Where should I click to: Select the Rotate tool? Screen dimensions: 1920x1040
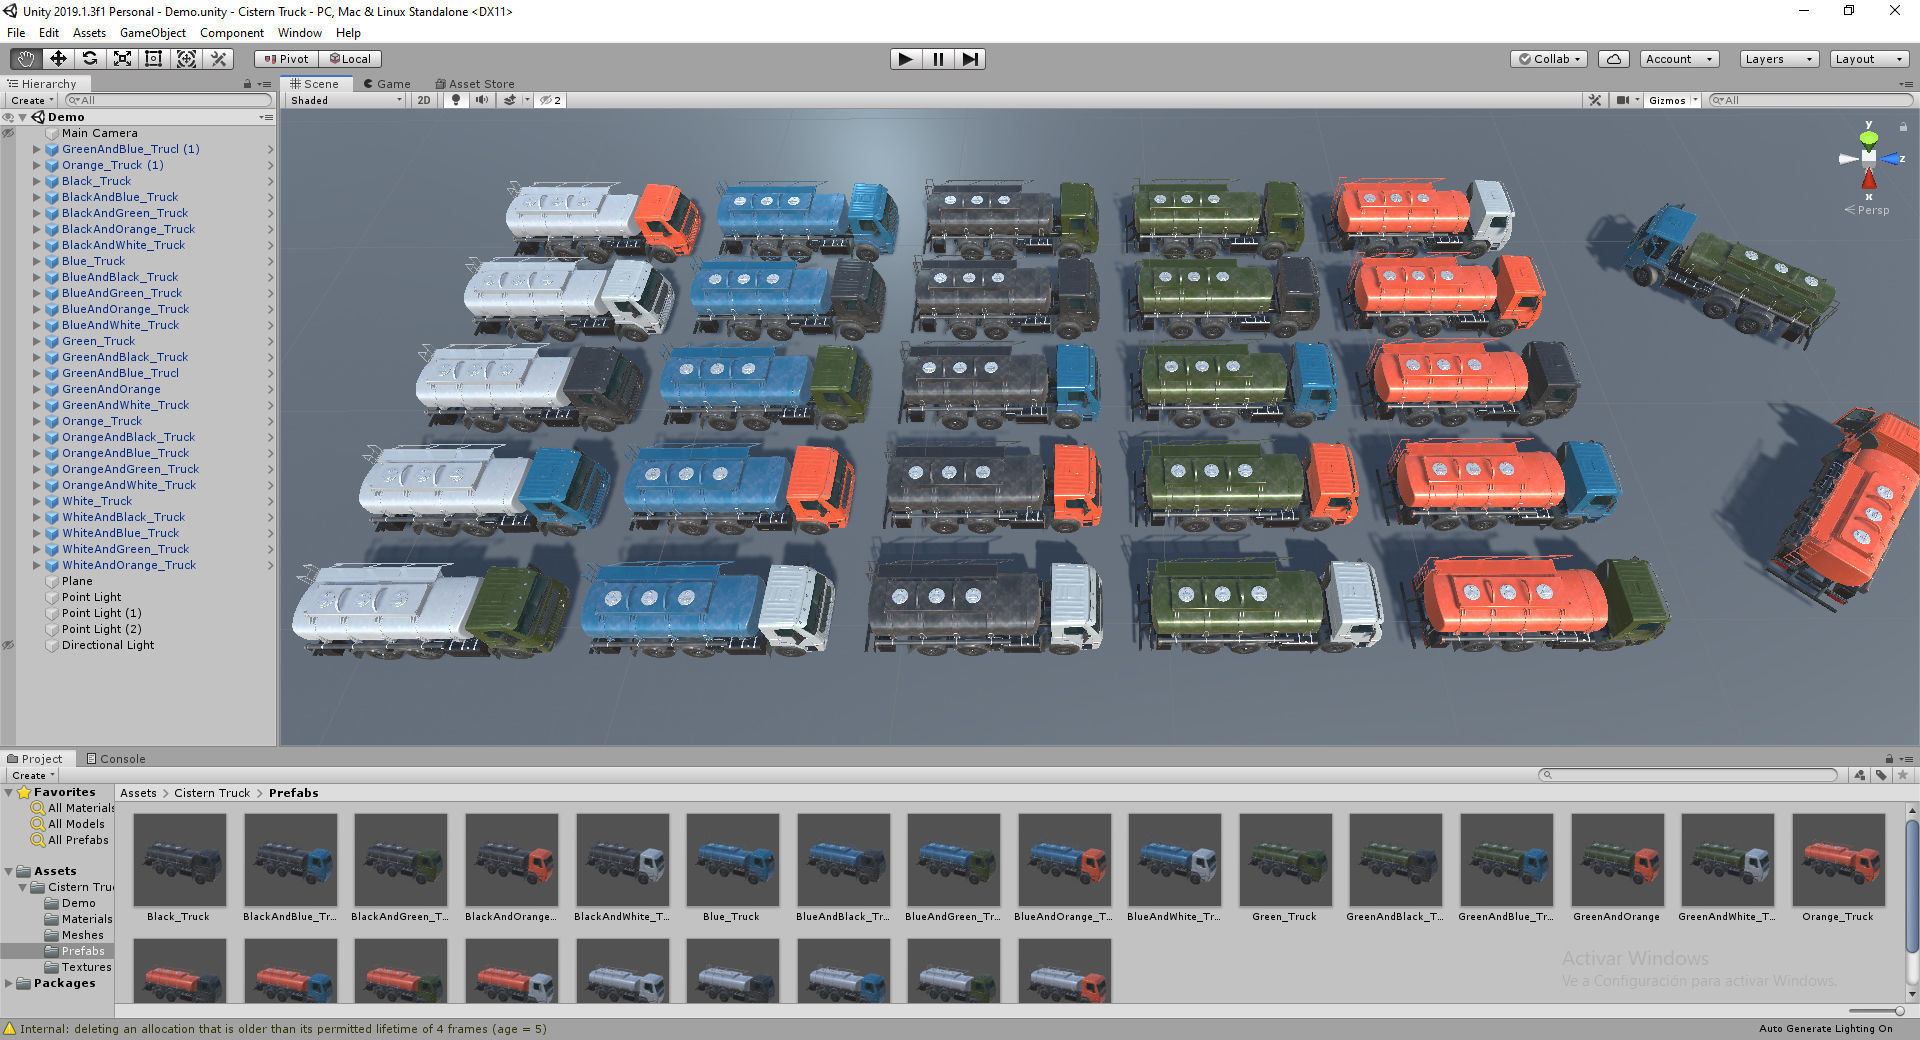pyautogui.click(x=90, y=59)
